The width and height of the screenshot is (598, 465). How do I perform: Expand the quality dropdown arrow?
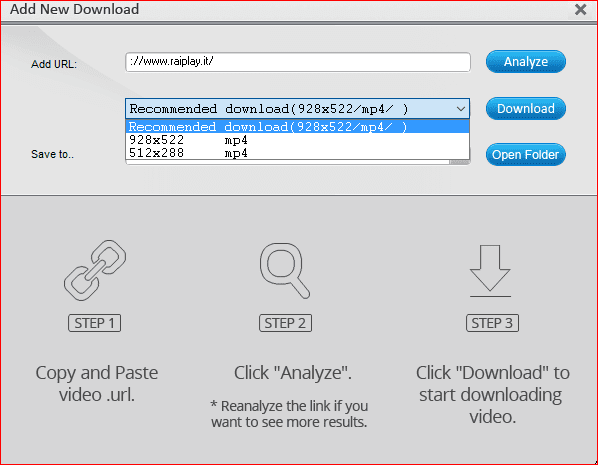click(461, 109)
